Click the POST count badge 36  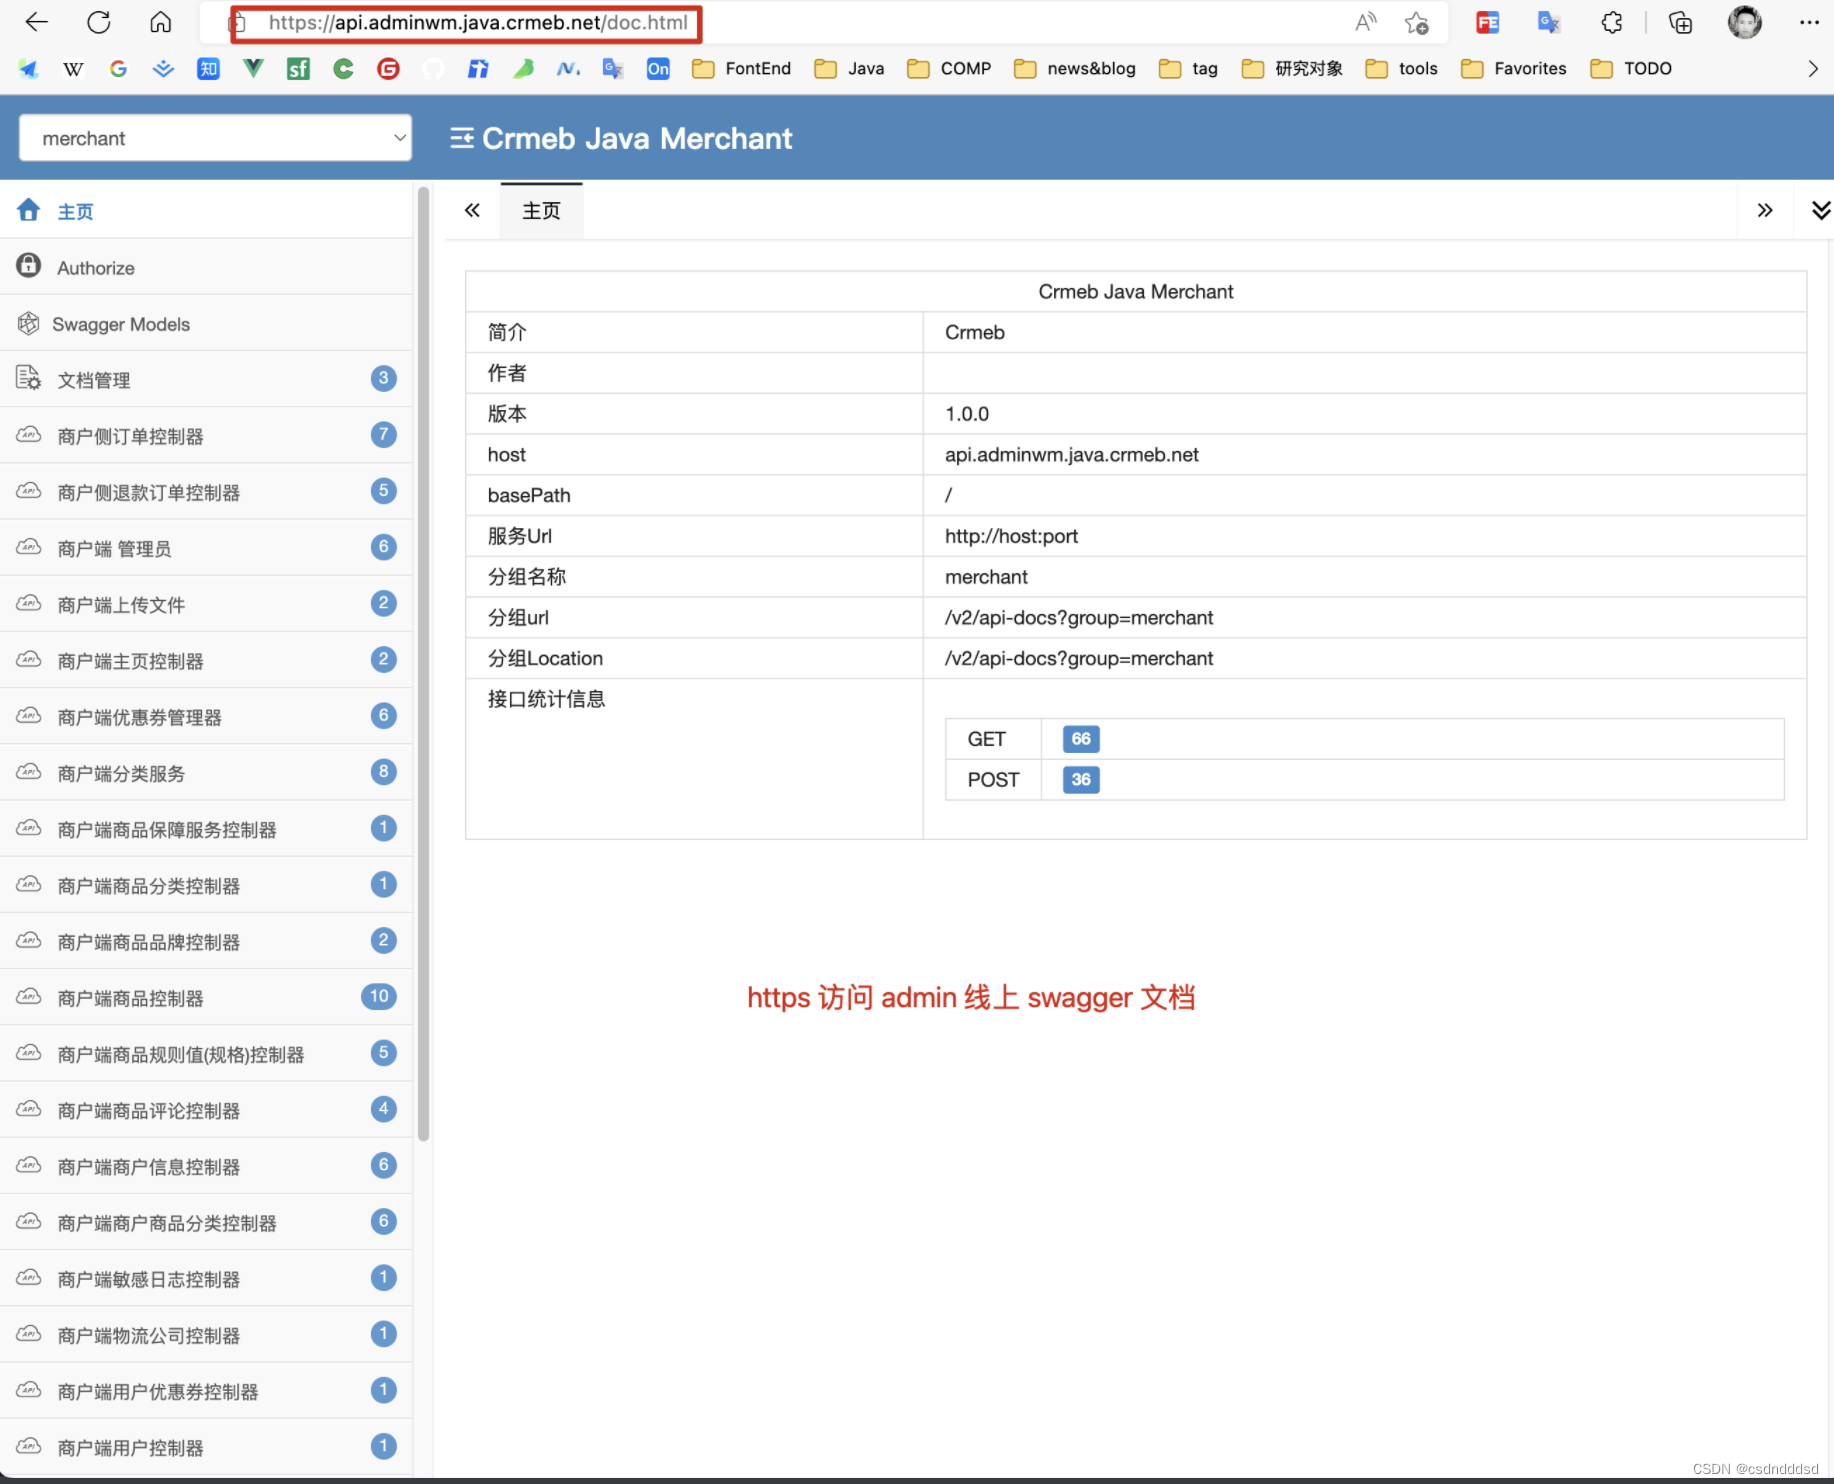(x=1081, y=779)
